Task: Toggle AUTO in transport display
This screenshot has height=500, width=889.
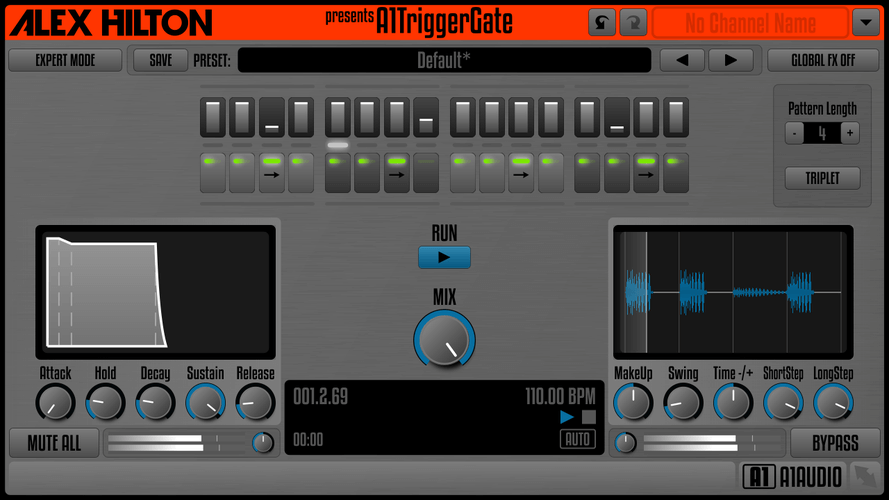Action: (578, 439)
